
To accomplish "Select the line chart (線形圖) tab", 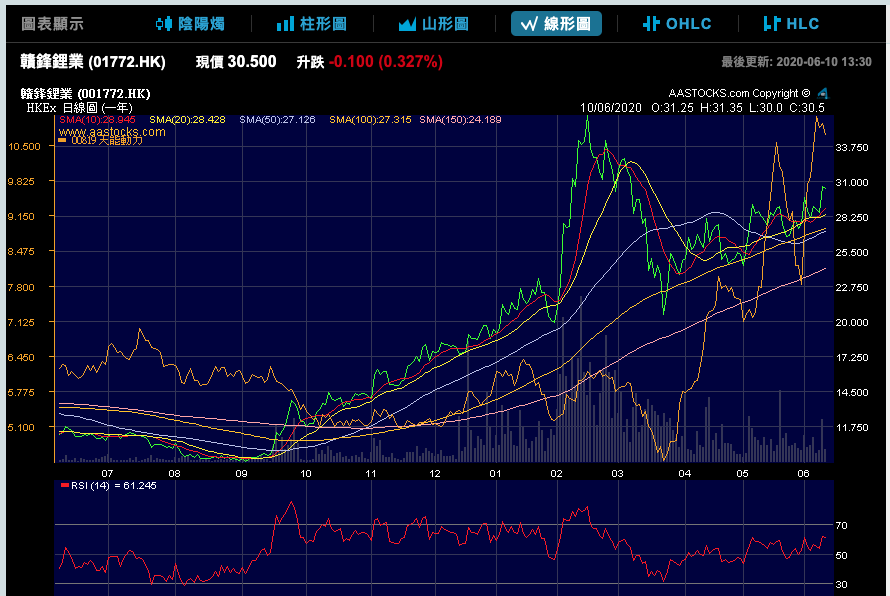I will tap(556, 24).
